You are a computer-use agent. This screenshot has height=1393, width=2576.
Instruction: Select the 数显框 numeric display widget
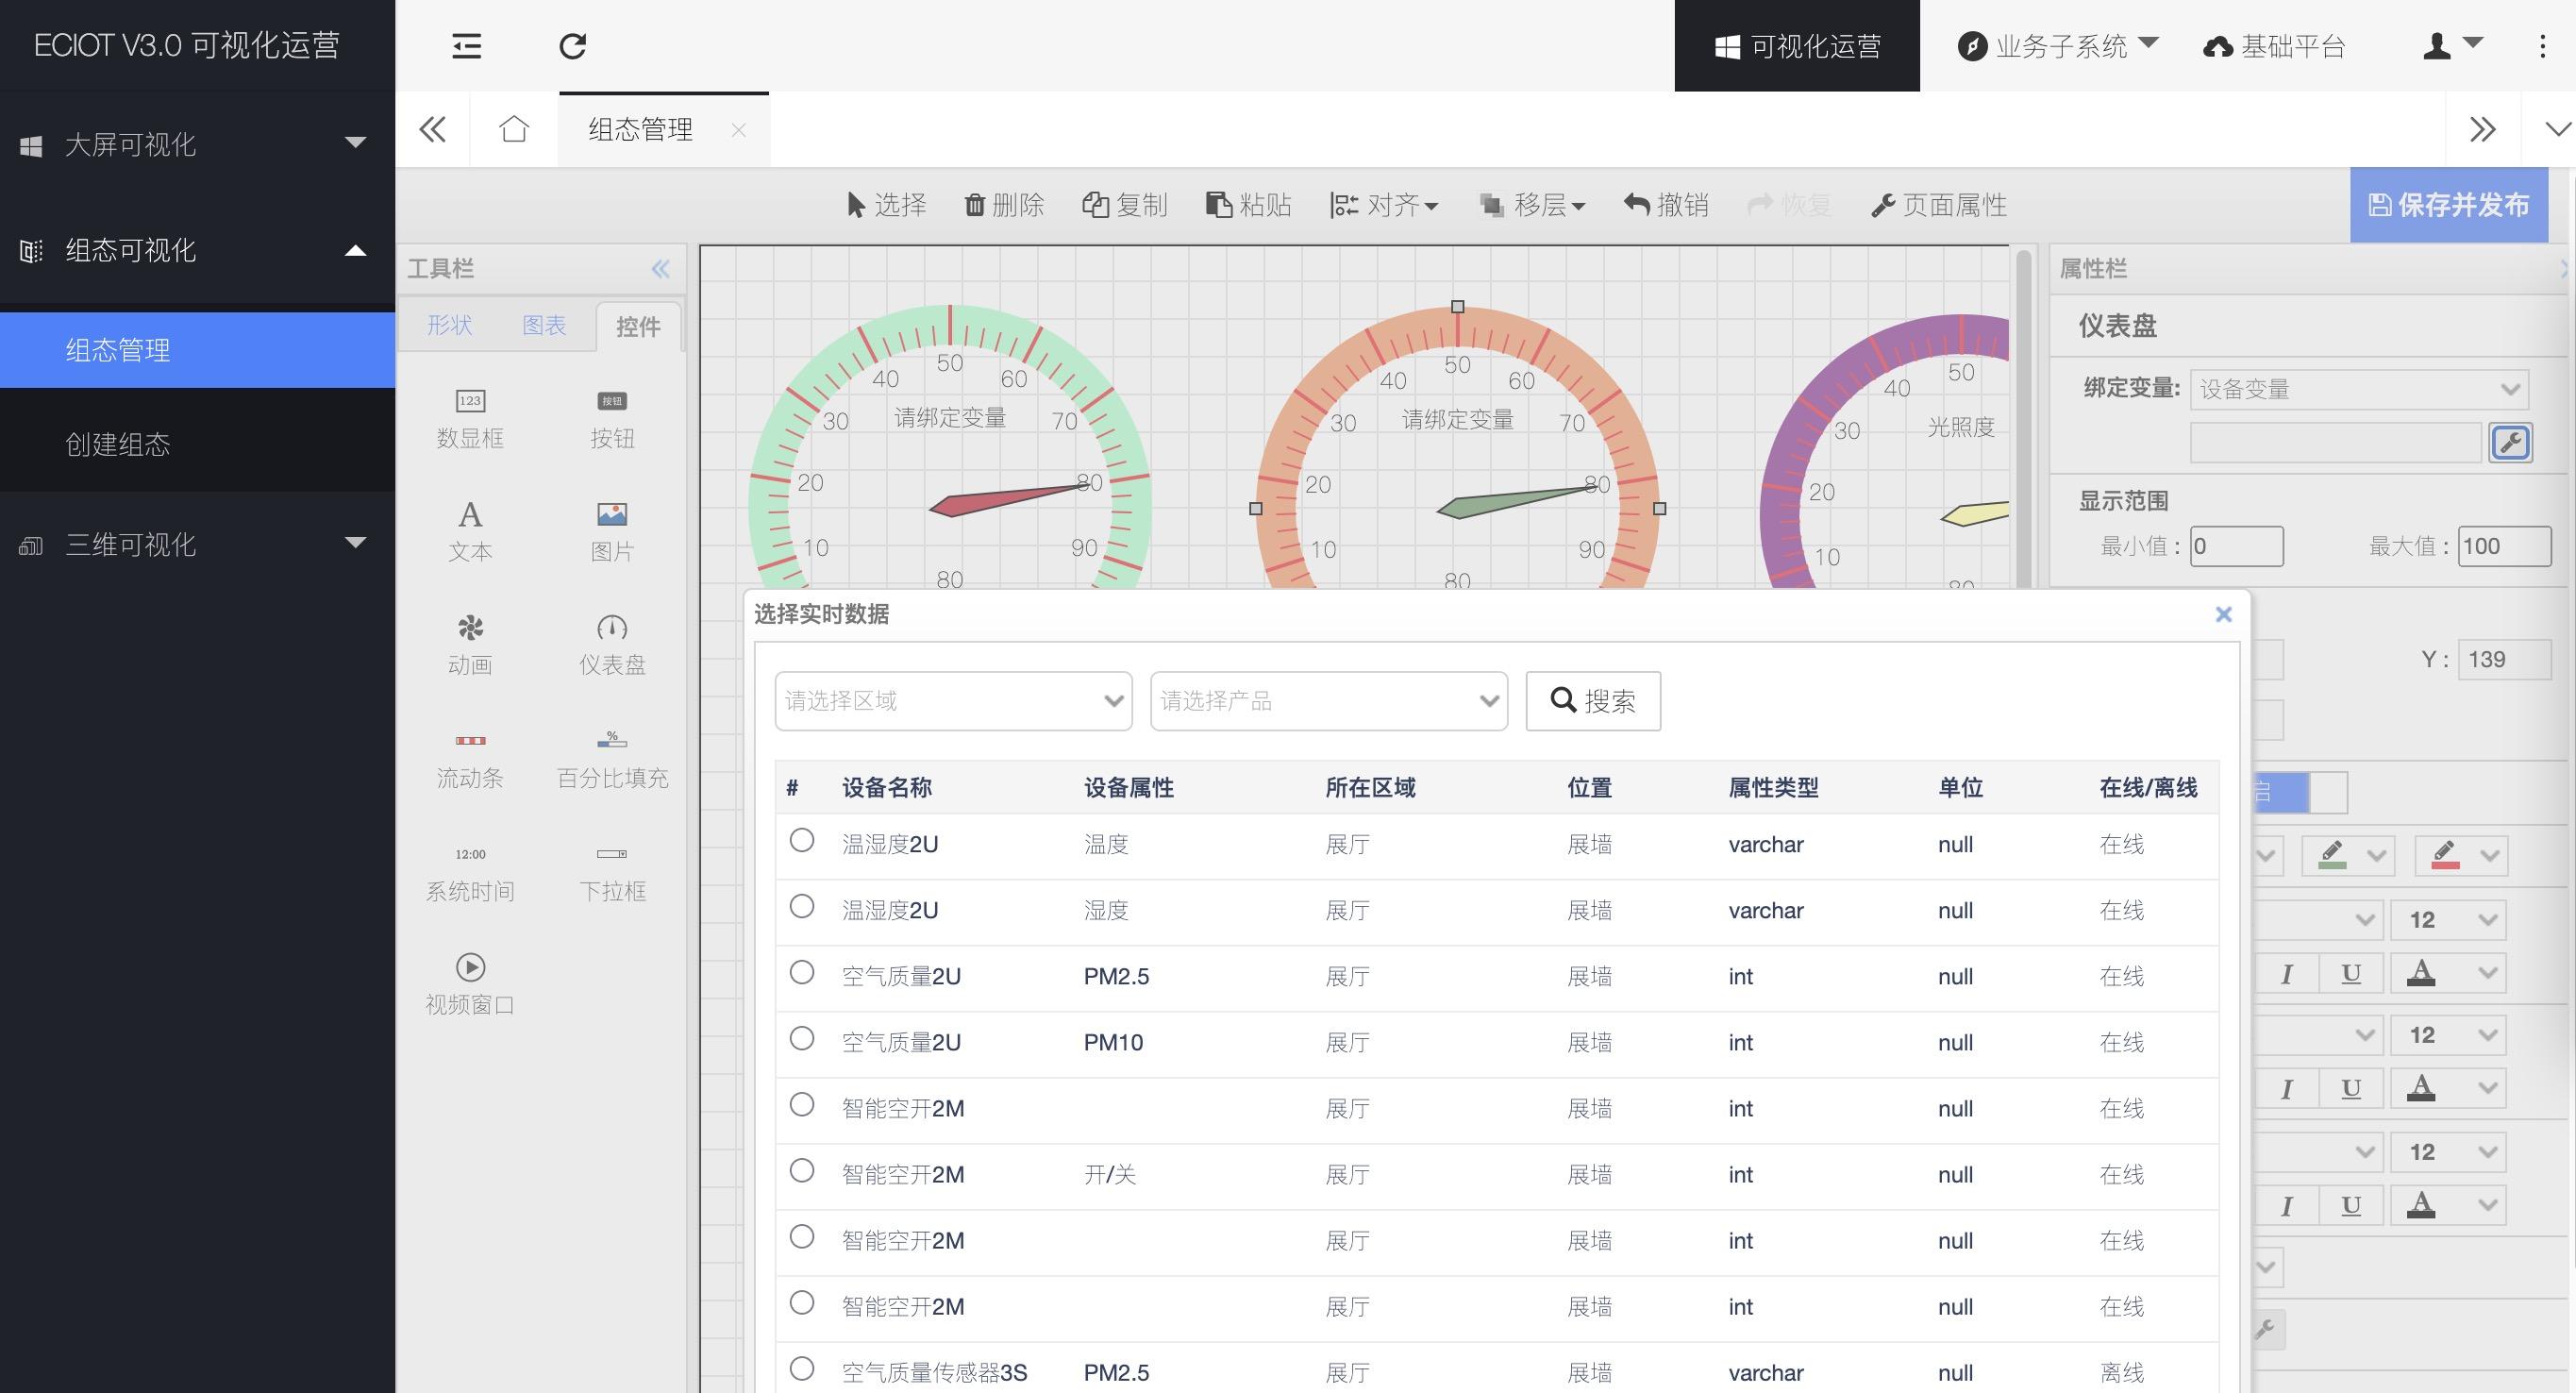[x=470, y=417]
